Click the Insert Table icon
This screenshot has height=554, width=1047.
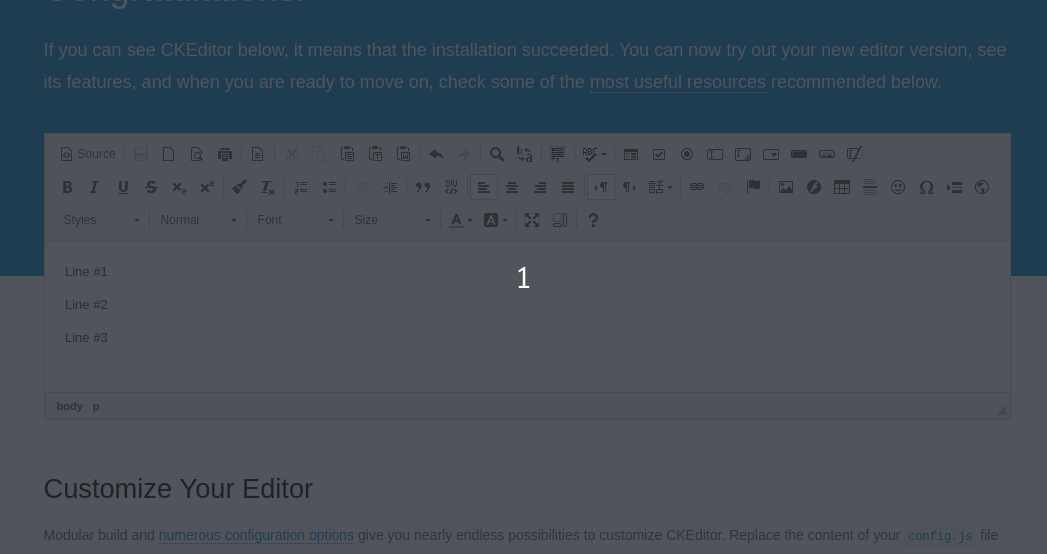[x=842, y=188]
